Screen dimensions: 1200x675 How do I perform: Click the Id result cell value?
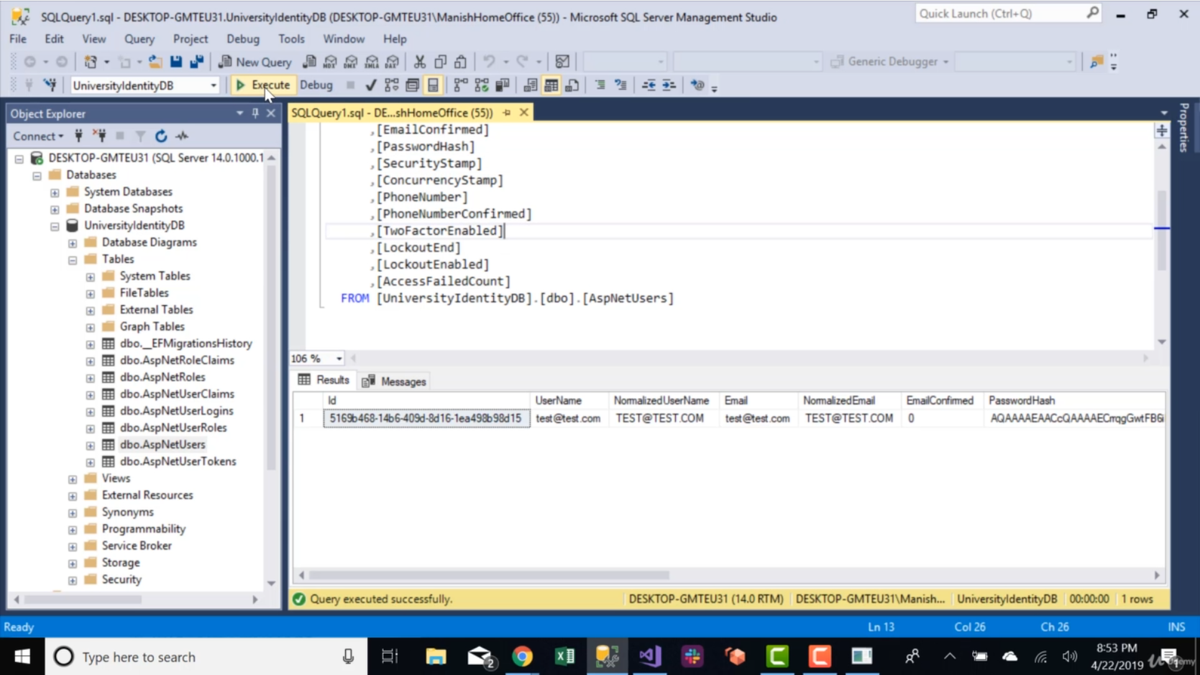click(x=425, y=418)
